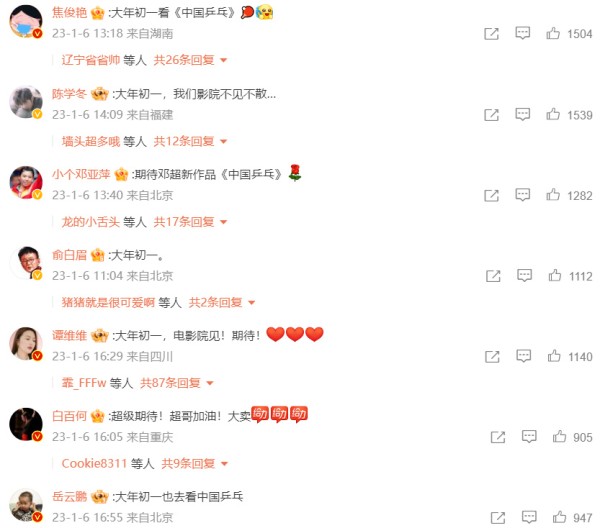Viewport: 600px width, 528px height.
Task: Click reply icon on 焦俊艳's comment
Action: (522, 33)
